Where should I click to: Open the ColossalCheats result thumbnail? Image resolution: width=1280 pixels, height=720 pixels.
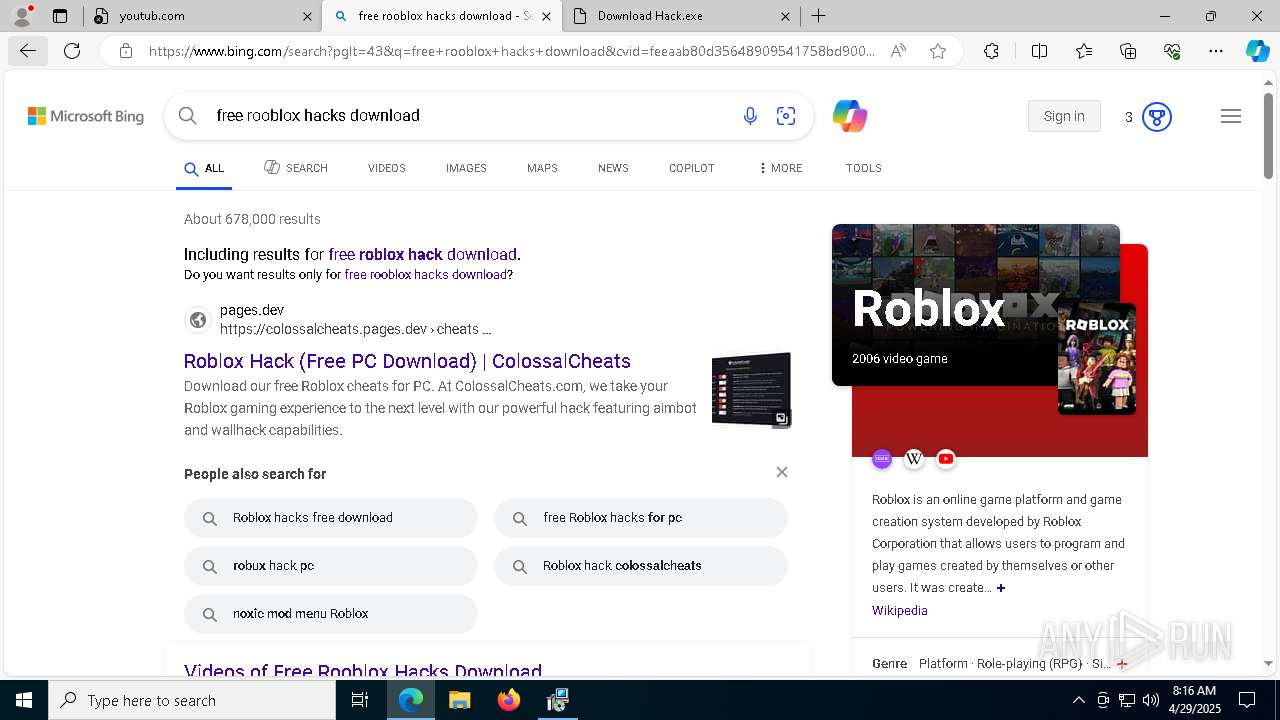pos(751,390)
